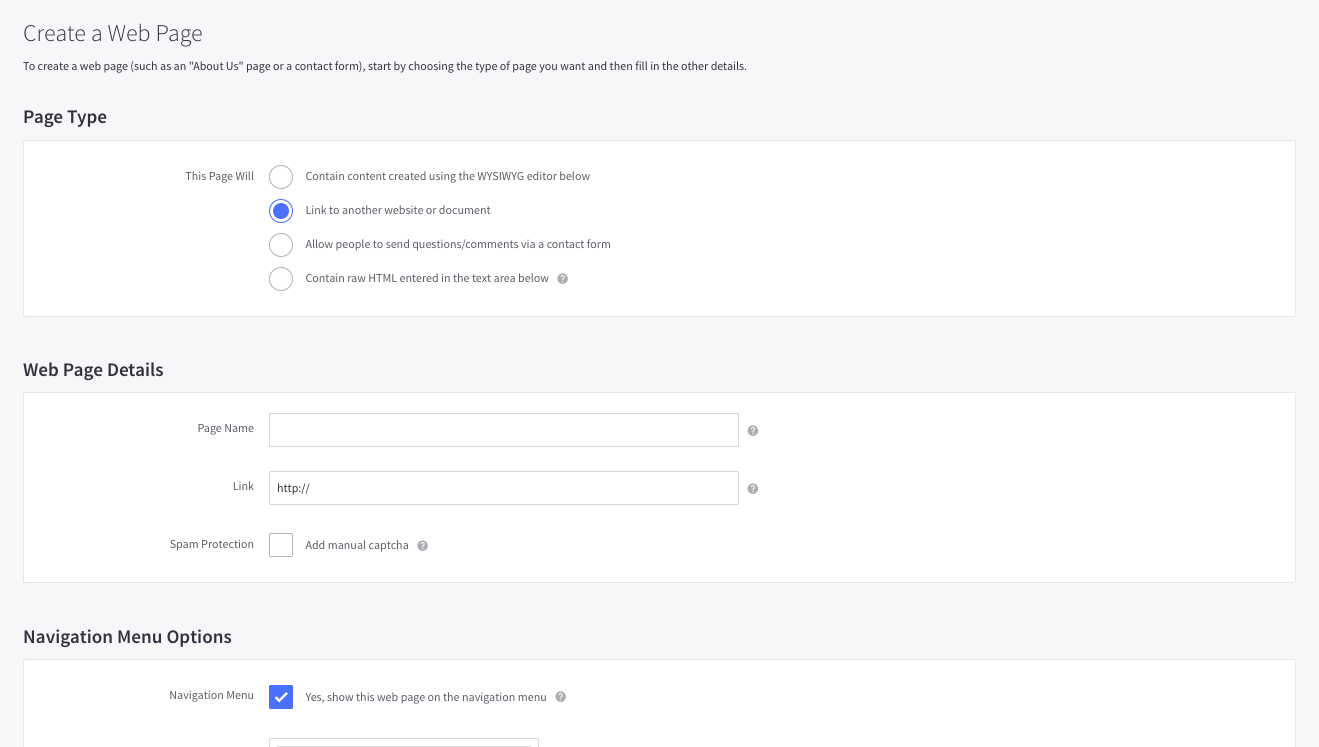Click the 'Create a Web Page' heading
The height and width of the screenshot is (747, 1319).
[x=113, y=33]
